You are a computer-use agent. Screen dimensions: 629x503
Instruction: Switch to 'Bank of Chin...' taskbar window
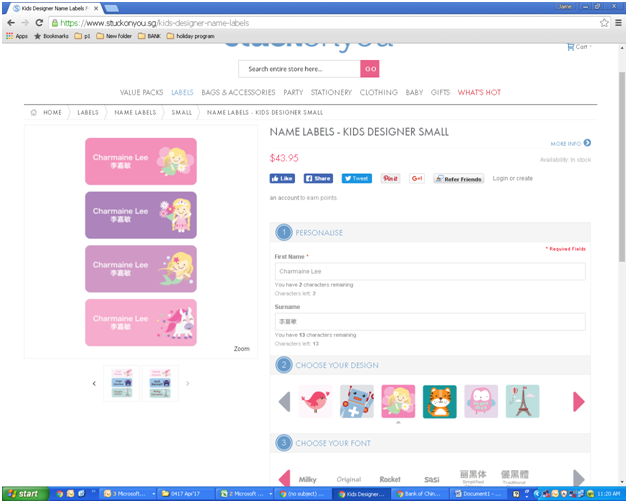[419, 494]
